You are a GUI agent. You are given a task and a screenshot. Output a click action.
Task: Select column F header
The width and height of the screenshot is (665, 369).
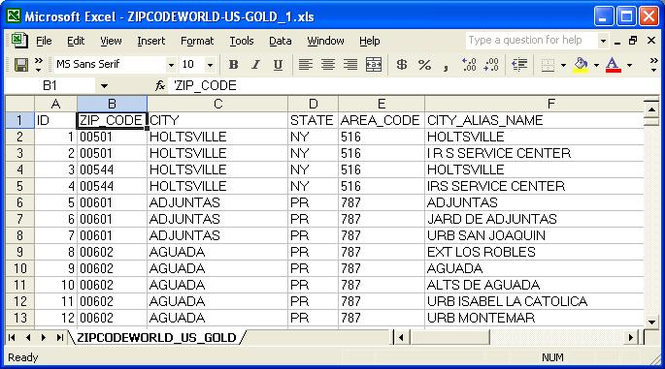click(x=534, y=104)
